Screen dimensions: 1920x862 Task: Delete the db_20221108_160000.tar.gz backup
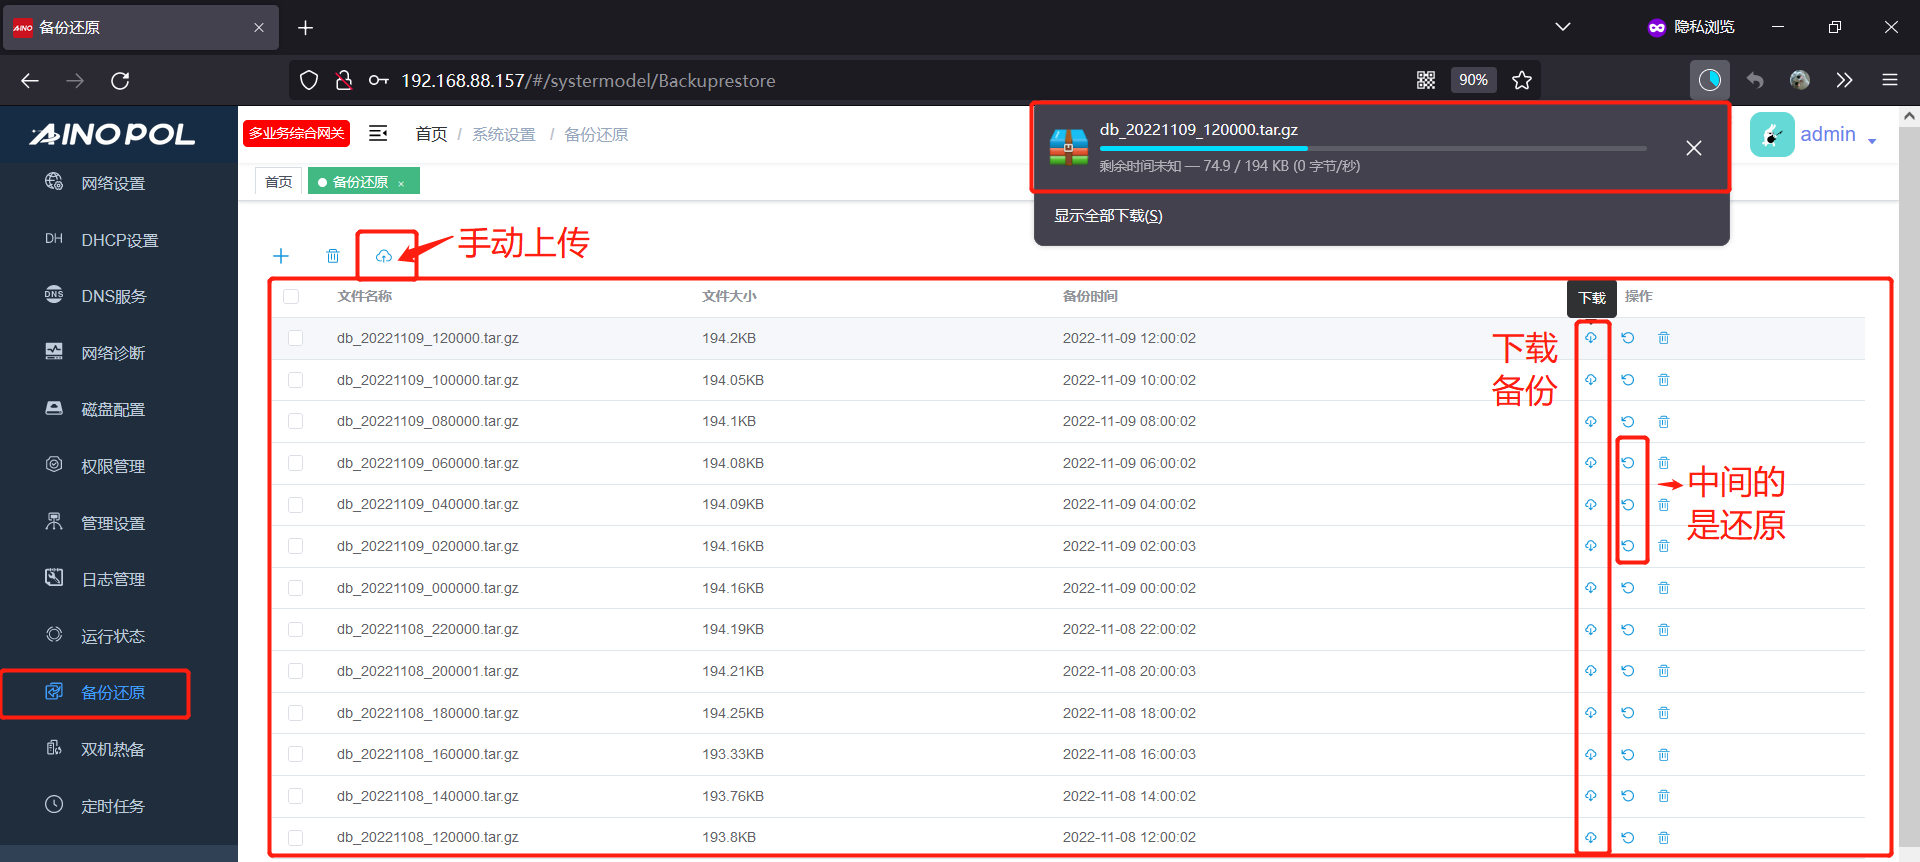coord(1664,755)
